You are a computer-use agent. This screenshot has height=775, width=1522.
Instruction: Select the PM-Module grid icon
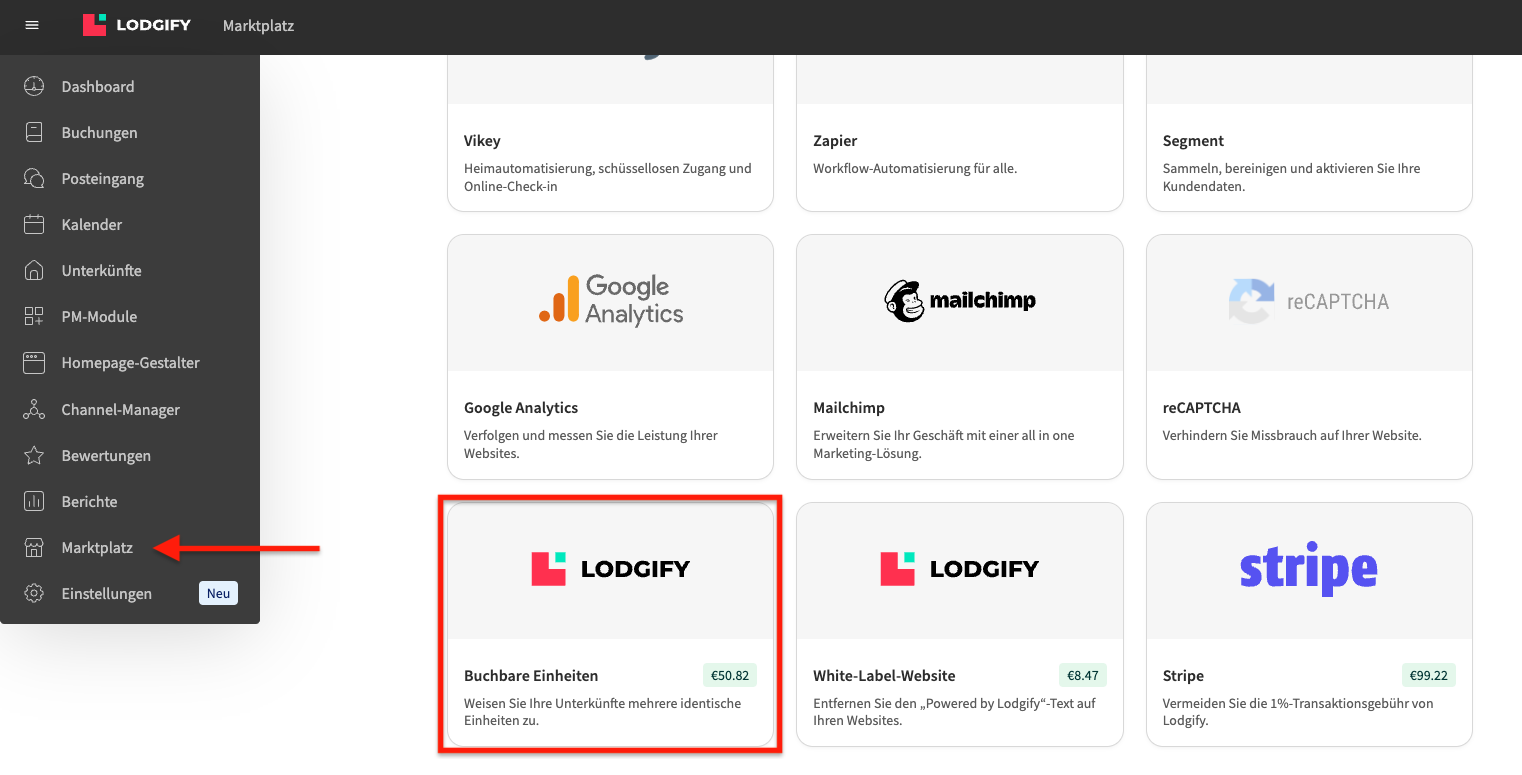pos(34,316)
